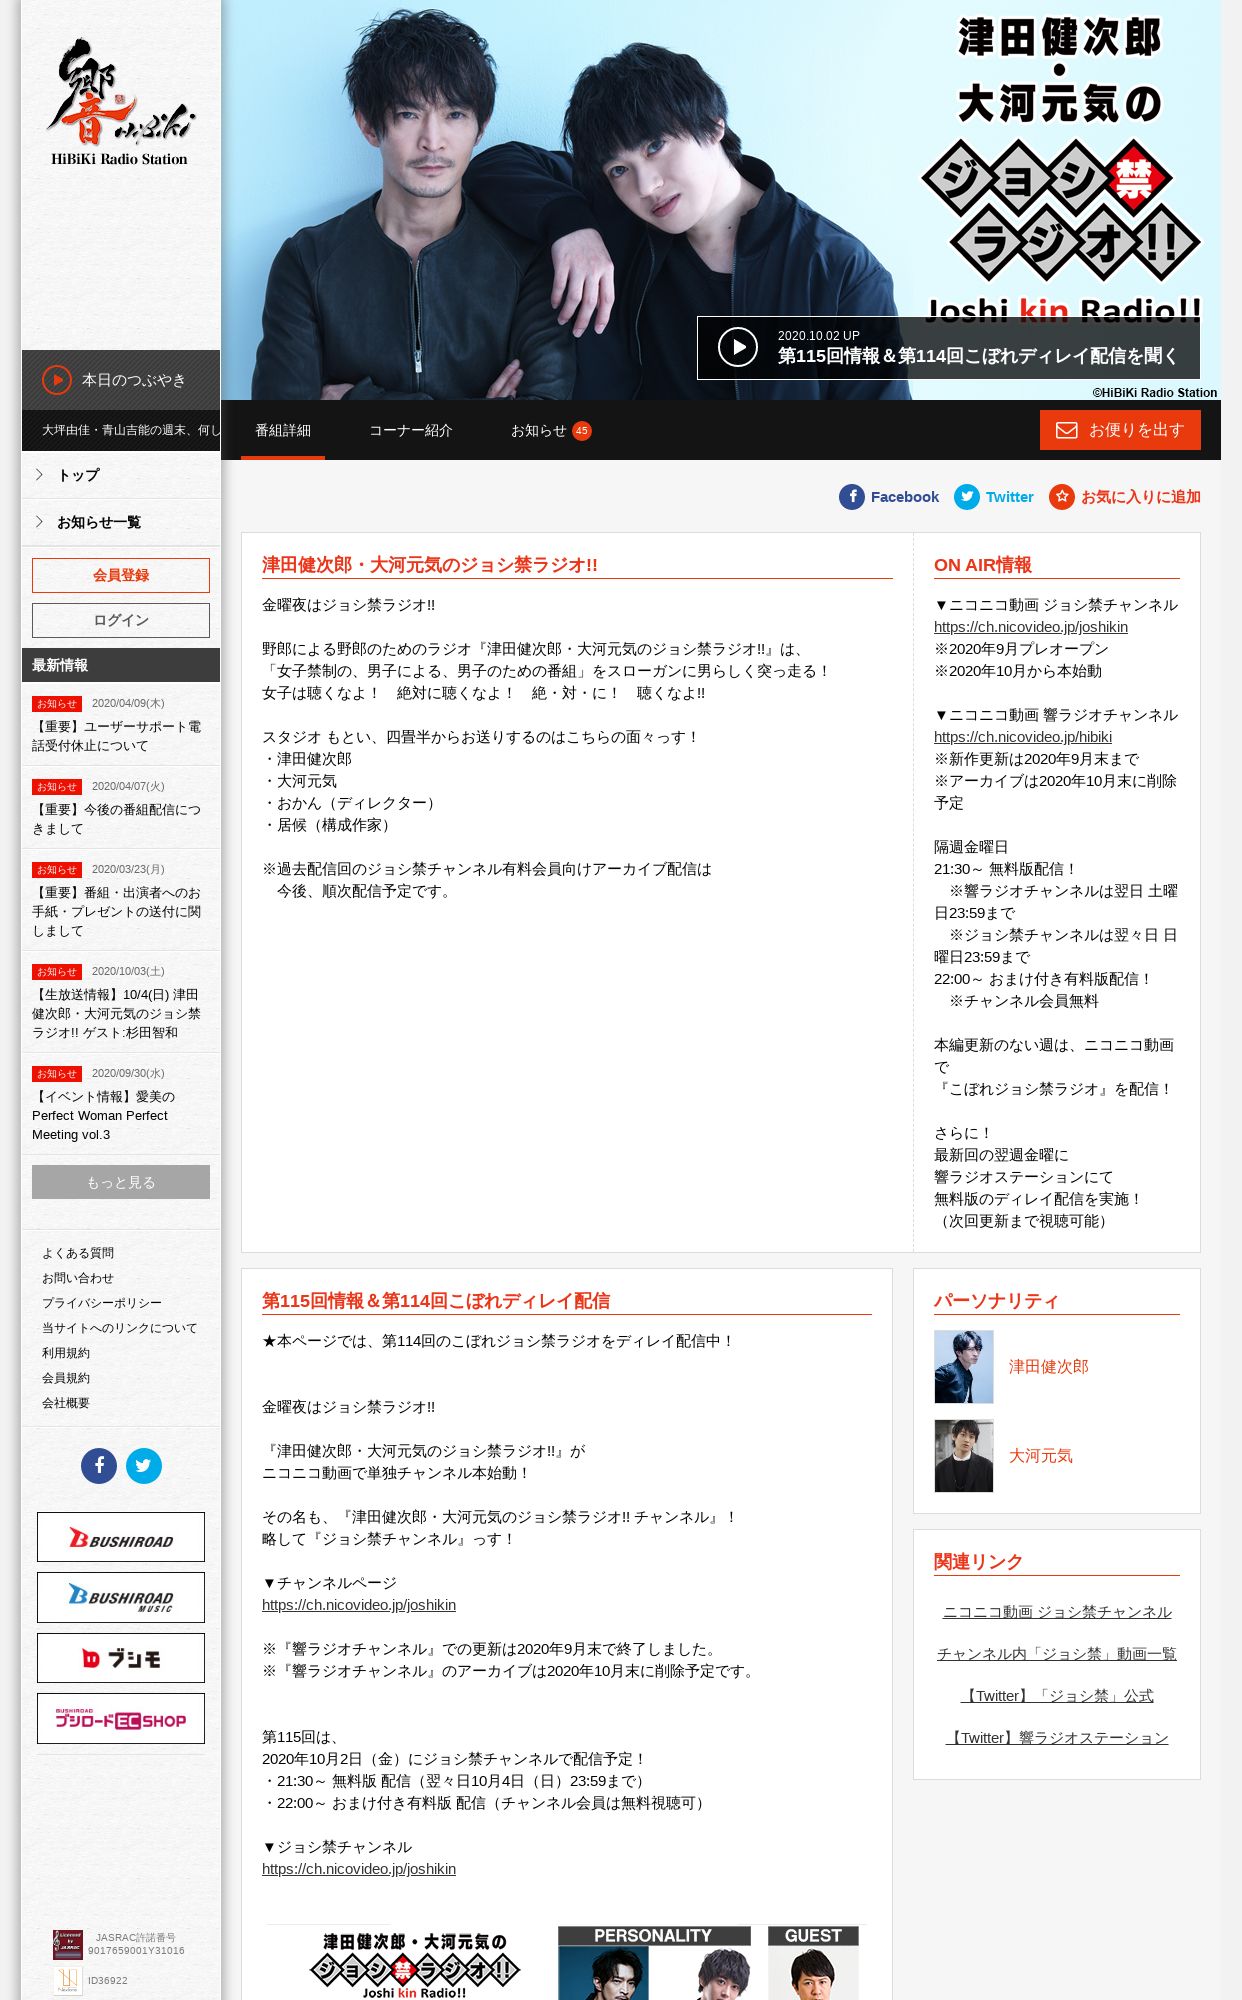Open the joshikin URL under ジョシ禁チャンネル

tap(359, 1869)
